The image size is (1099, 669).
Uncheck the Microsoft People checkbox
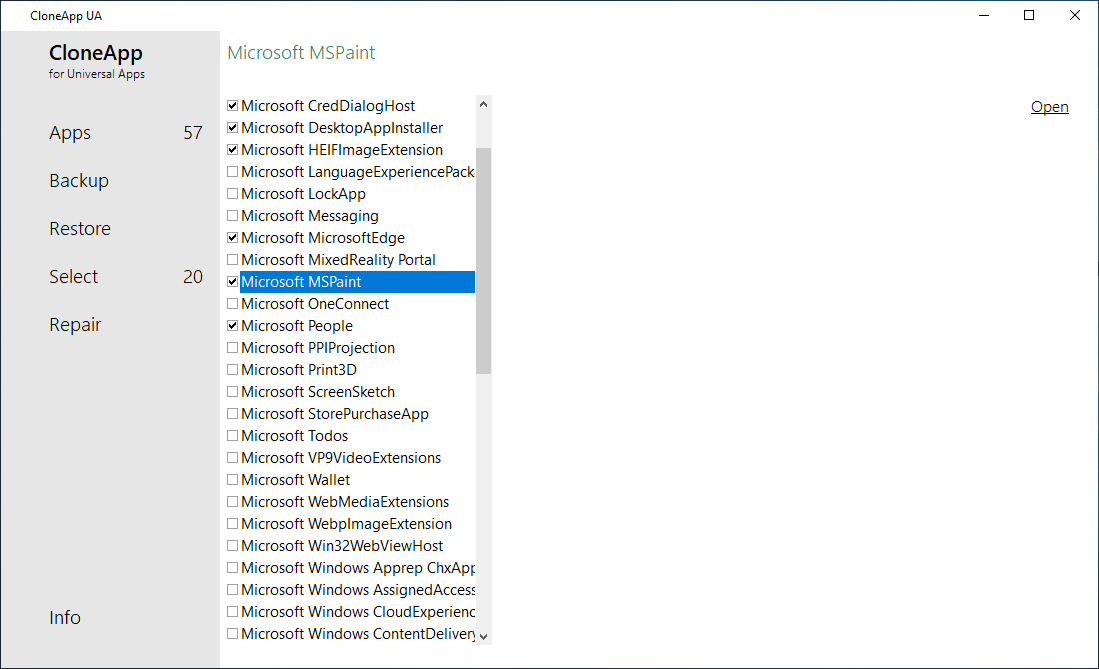click(233, 325)
